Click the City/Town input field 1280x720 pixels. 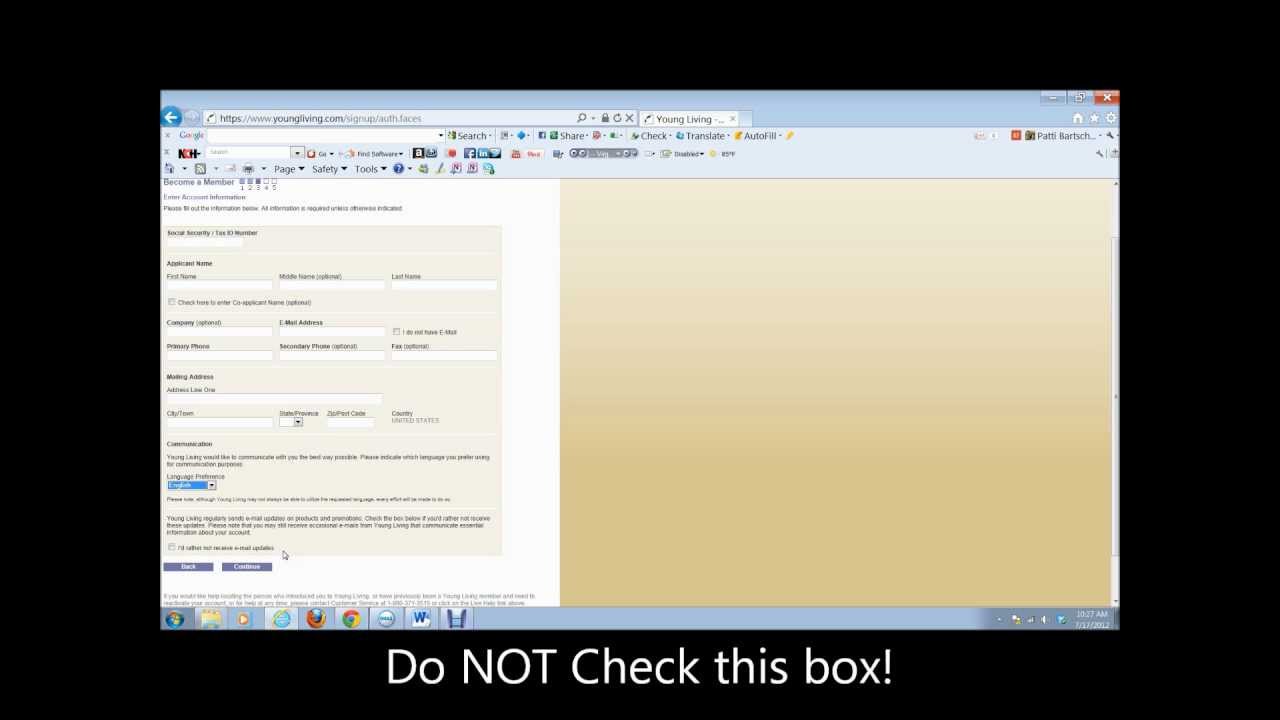pyautogui.click(x=219, y=422)
